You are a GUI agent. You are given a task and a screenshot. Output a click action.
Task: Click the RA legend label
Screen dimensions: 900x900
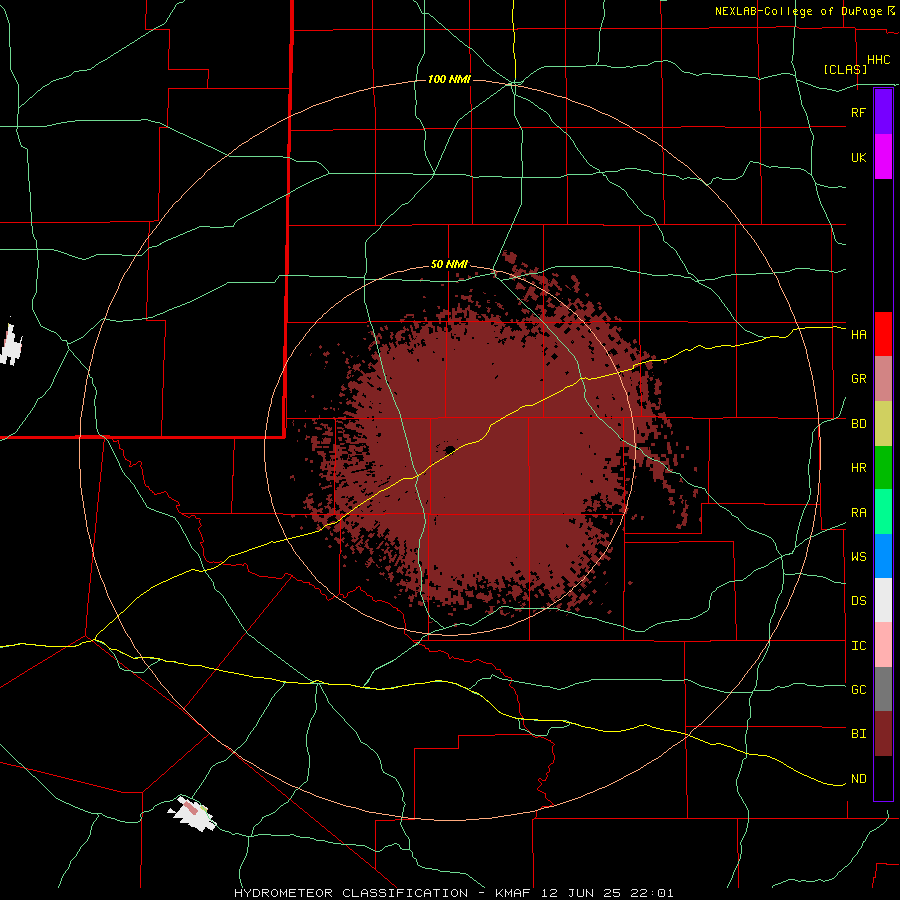pyautogui.click(x=858, y=513)
